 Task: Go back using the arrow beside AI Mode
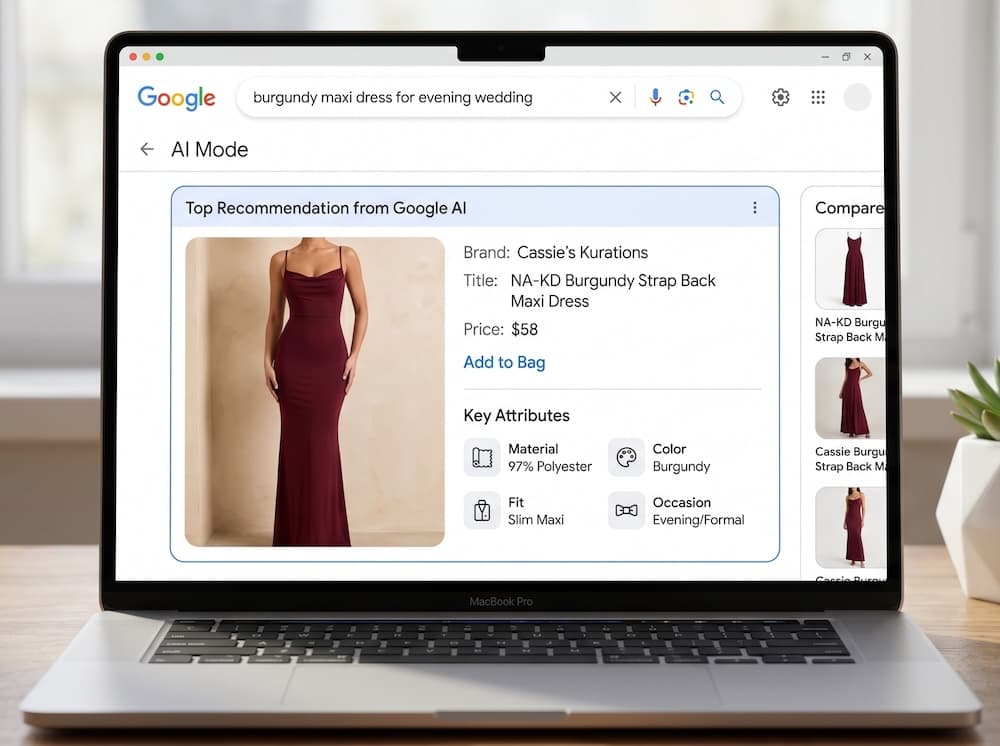click(147, 149)
